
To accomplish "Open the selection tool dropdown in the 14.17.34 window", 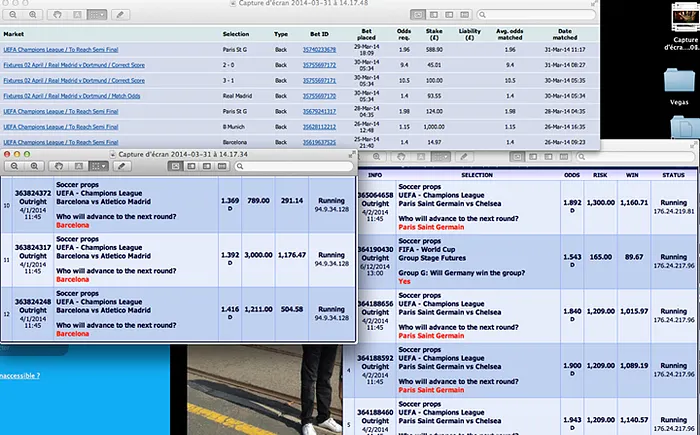I will pos(99,166).
